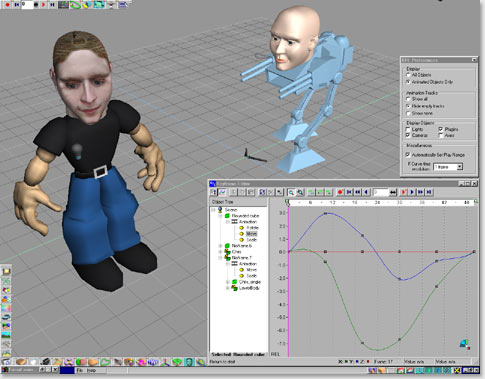This screenshot has height=379, width=485.
Task: Select Rotate track under Rounded cube
Action: click(x=253, y=228)
